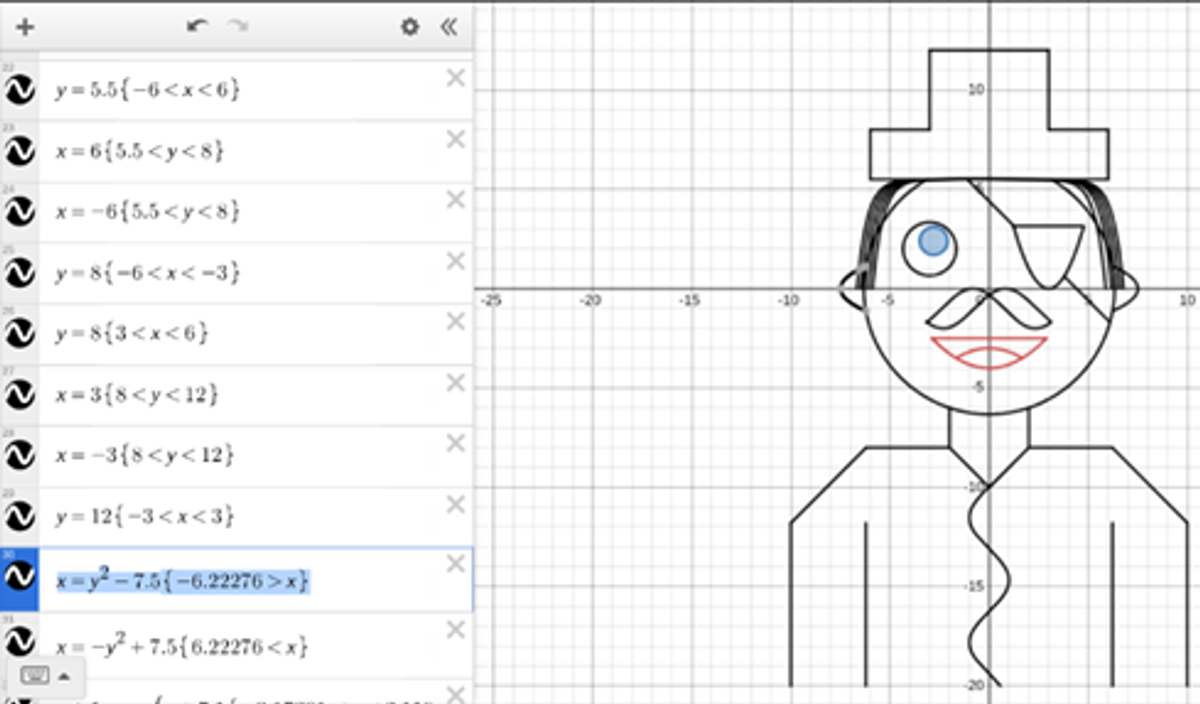Image resolution: width=1200 pixels, height=704 pixels.
Task: Click the plus Add Item button
Action: (x=25, y=27)
